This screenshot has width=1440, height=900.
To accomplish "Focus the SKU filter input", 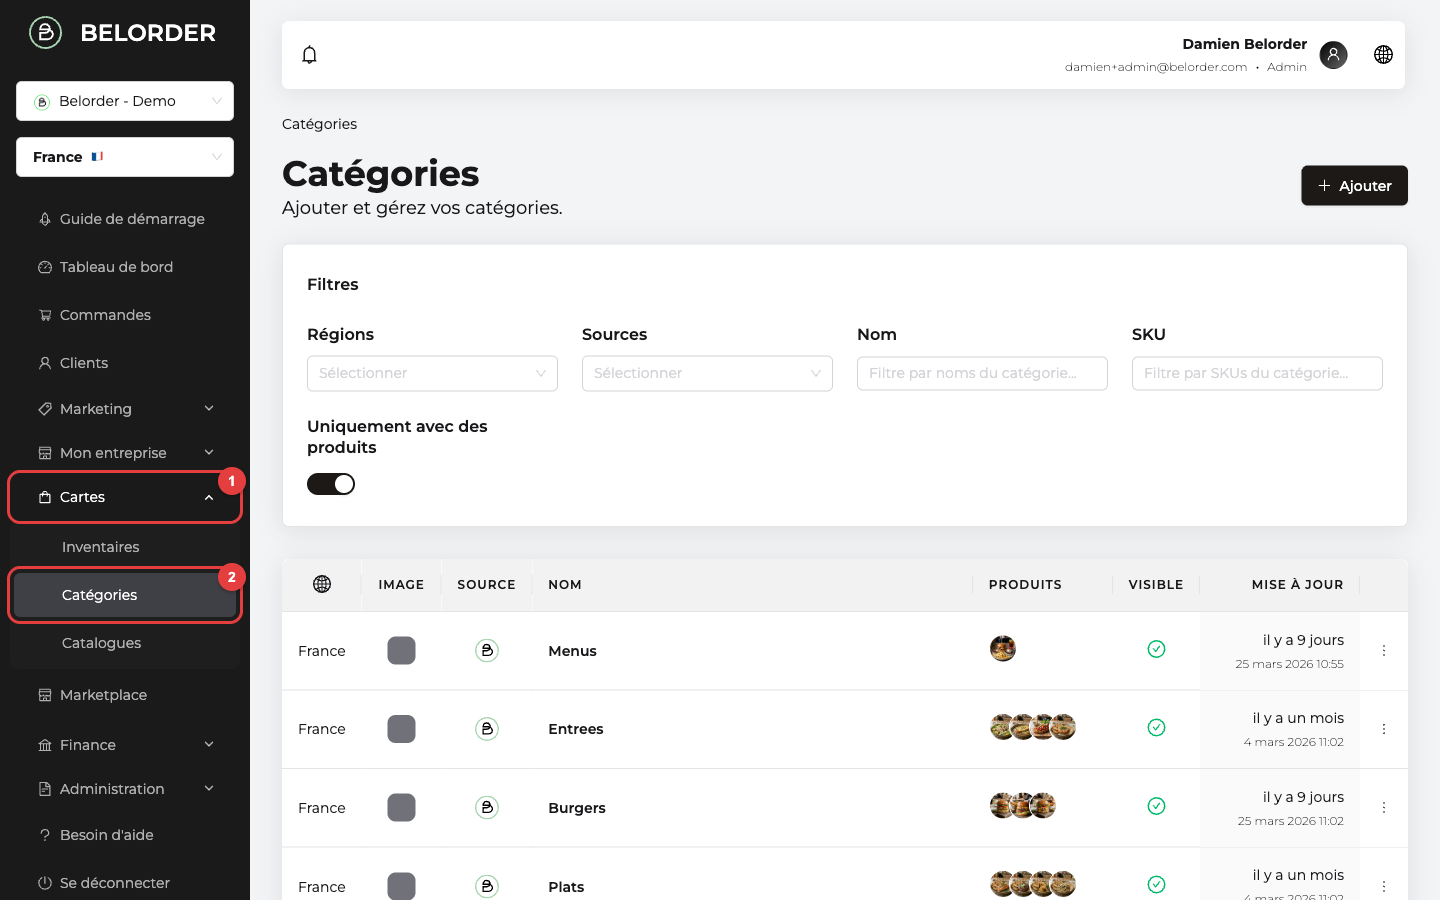I will point(1257,373).
